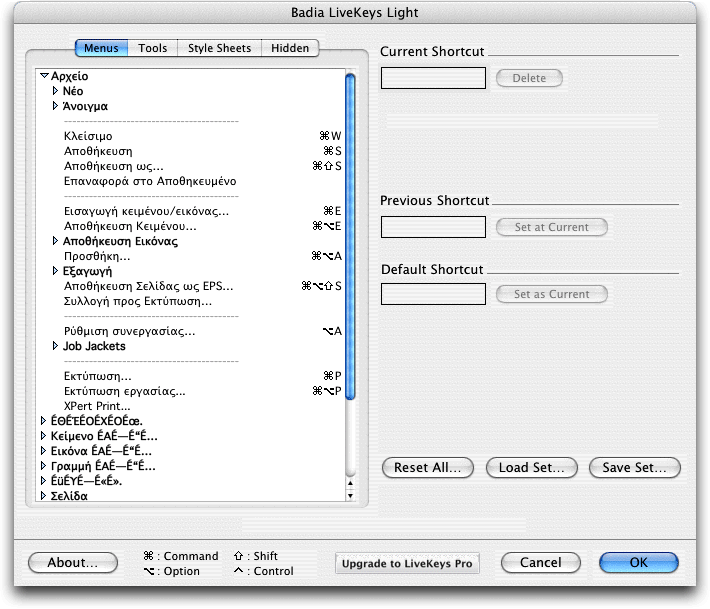The width and height of the screenshot is (710, 609).
Task: Select the Προσθήκη... item
Action: click(x=190, y=256)
